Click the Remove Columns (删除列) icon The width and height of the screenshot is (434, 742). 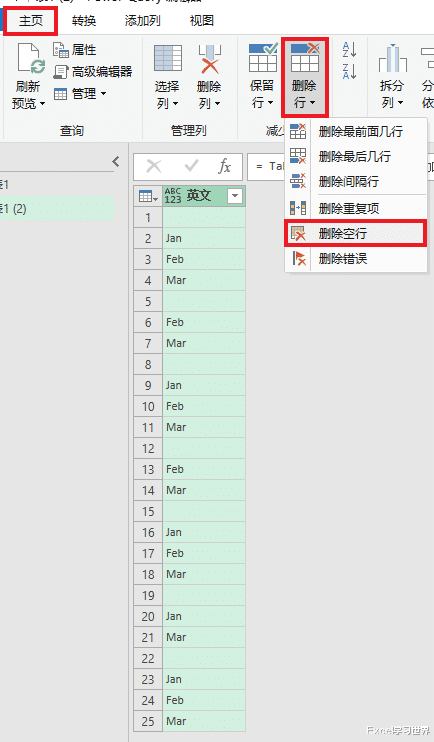209,59
